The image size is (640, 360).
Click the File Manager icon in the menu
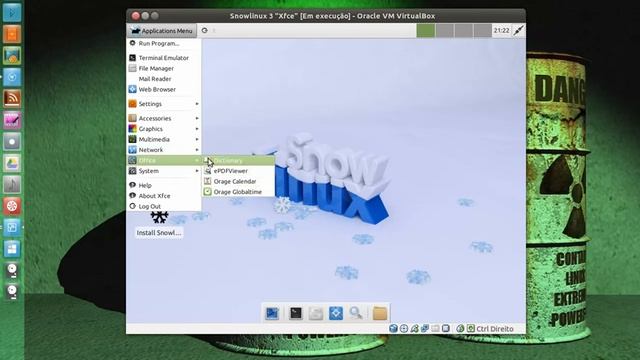pos(132,68)
